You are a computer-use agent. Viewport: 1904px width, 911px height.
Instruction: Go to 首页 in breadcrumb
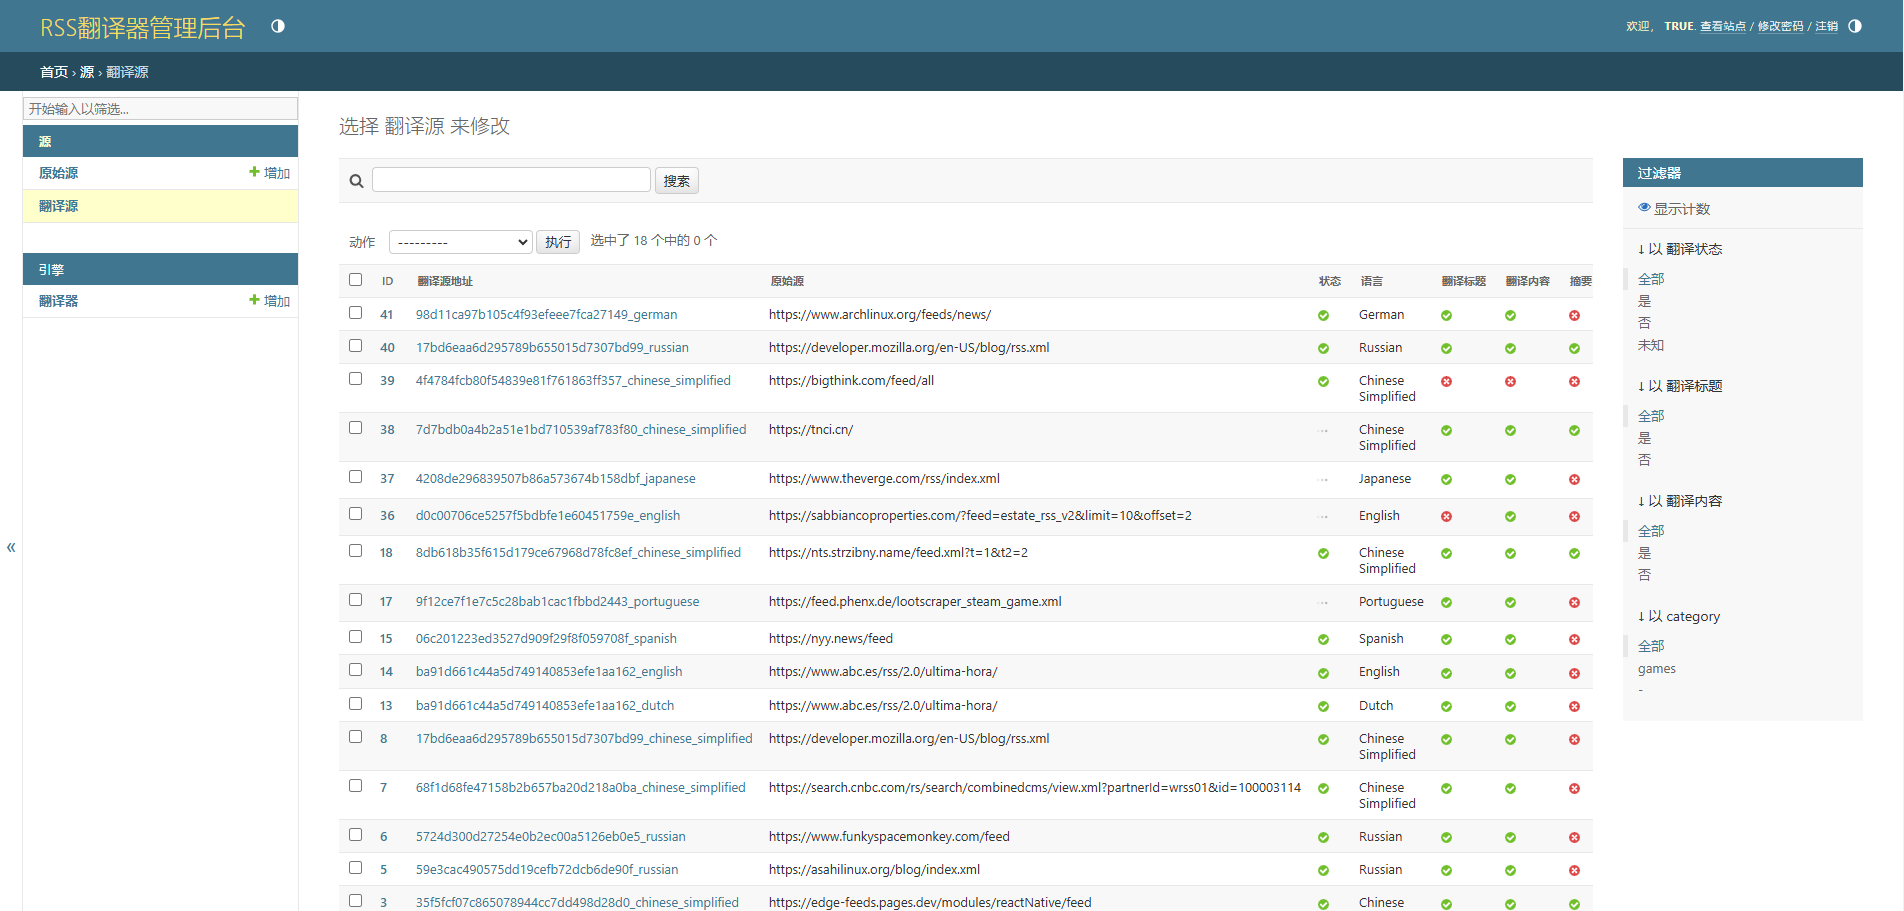tap(54, 72)
